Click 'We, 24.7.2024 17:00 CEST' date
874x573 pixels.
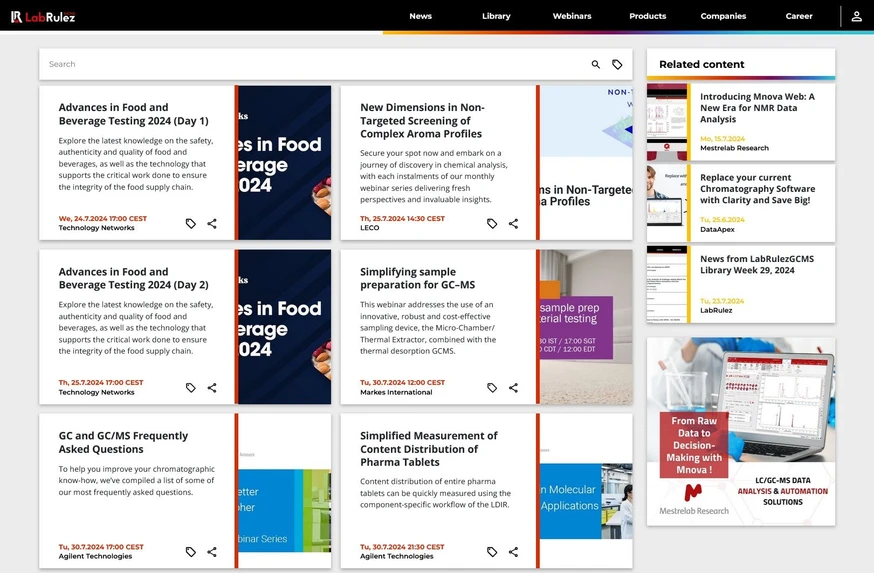click(103, 218)
